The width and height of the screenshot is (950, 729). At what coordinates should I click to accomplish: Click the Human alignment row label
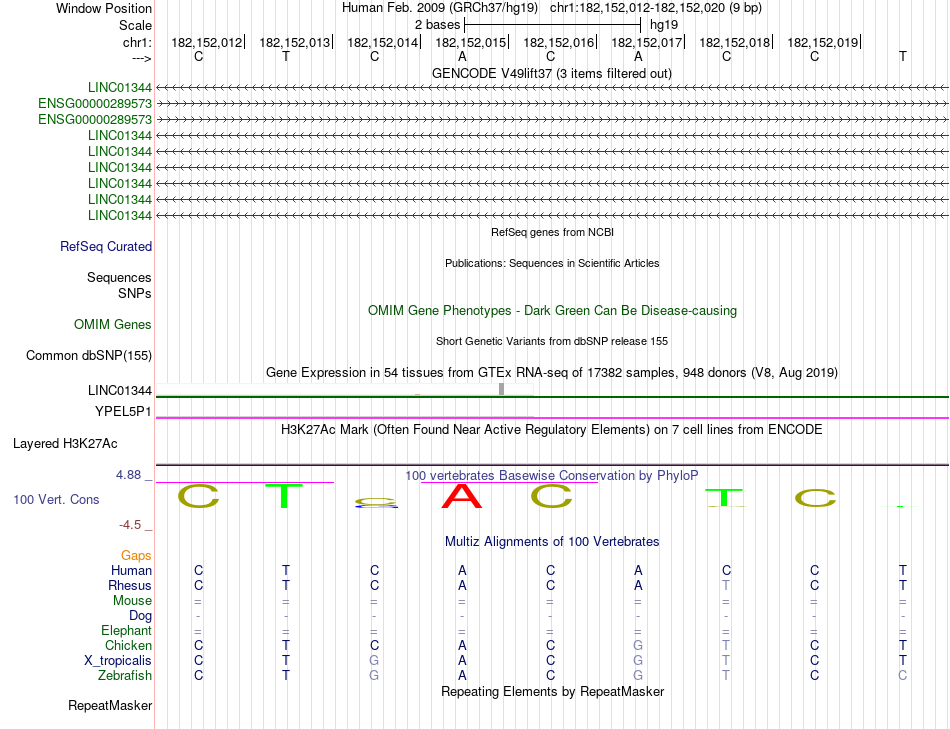coord(131,570)
